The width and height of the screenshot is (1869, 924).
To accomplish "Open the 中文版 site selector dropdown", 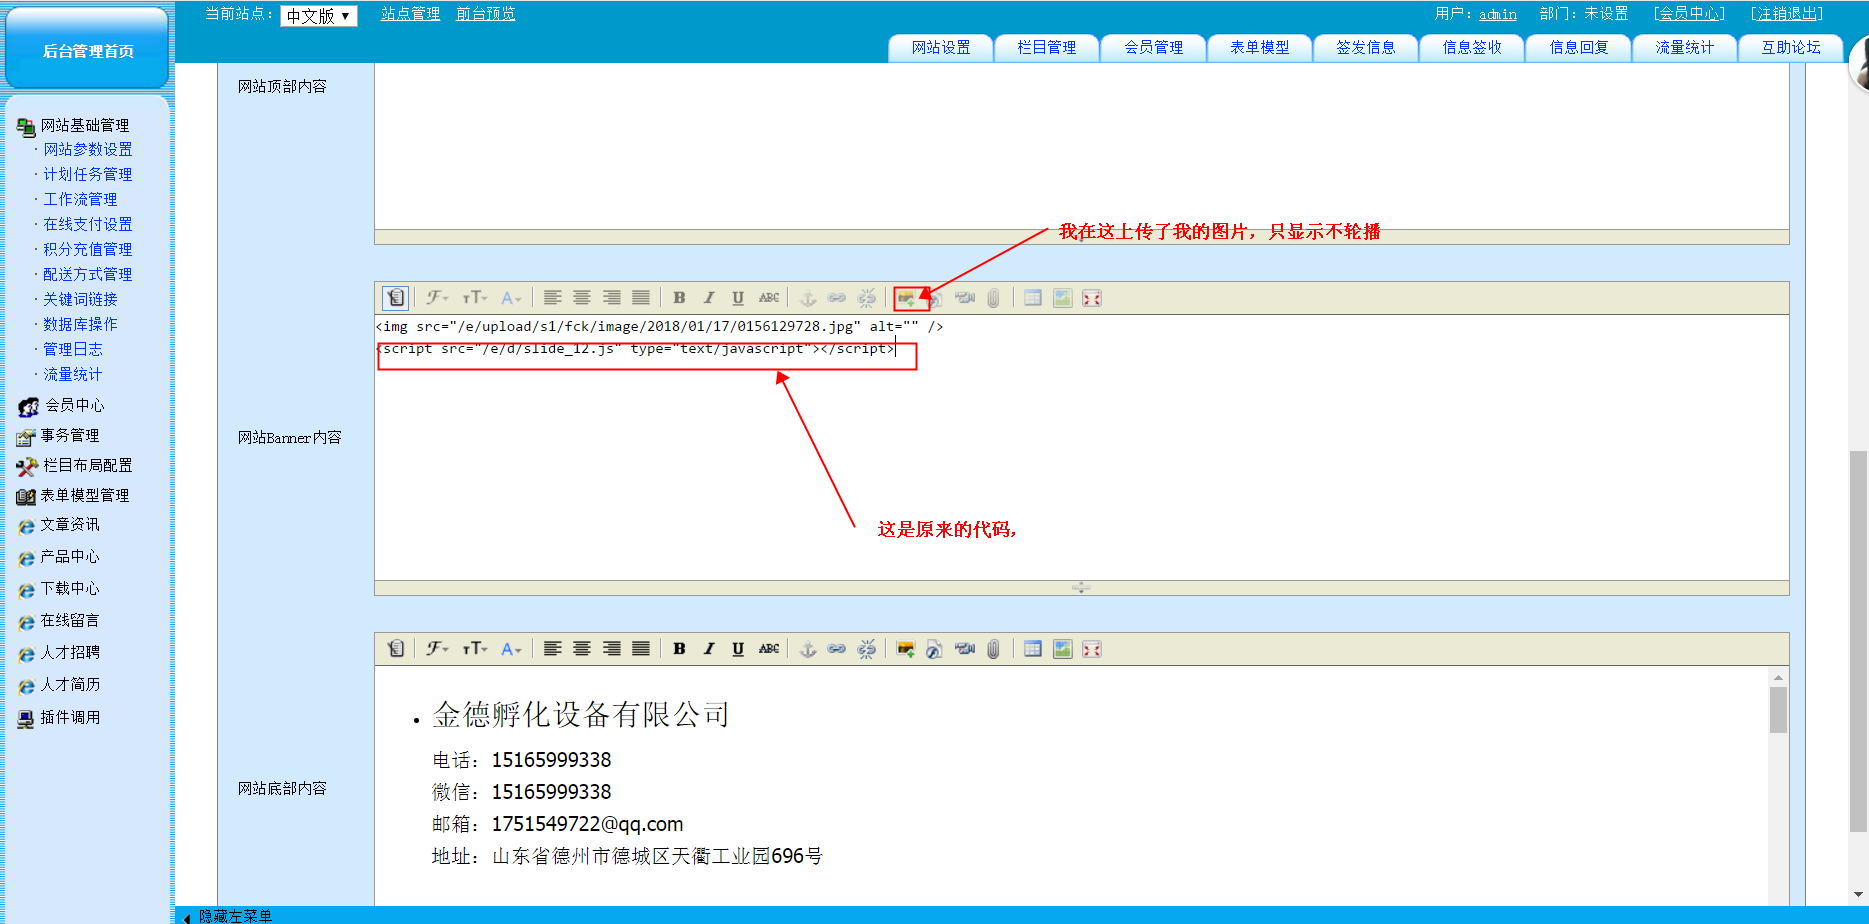I will click(x=319, y=16).
